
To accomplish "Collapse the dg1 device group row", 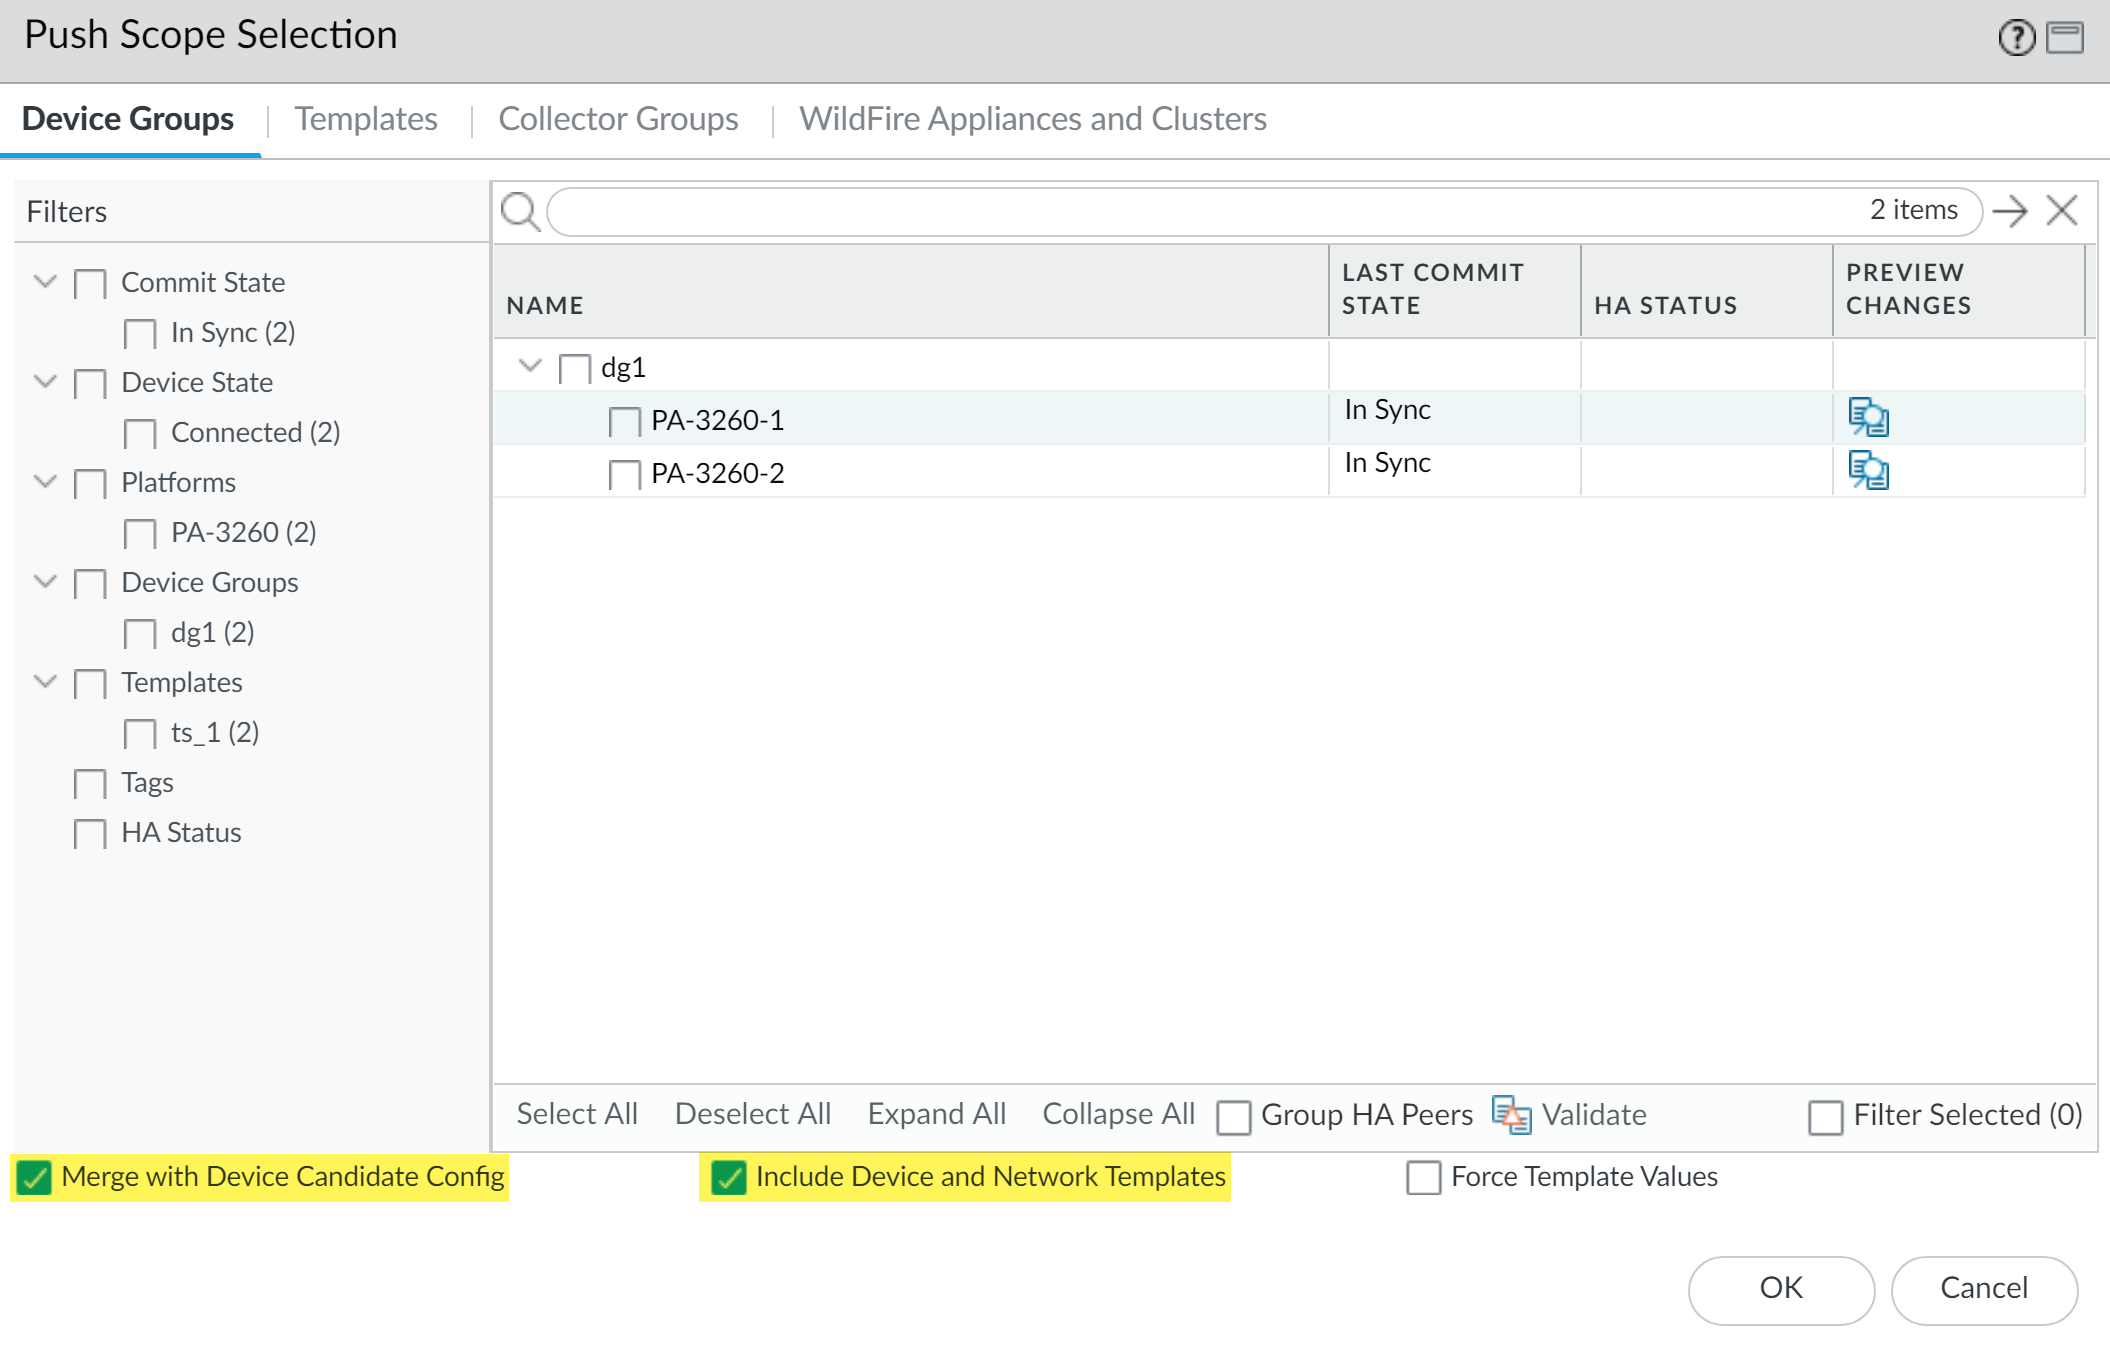I will pyautogui.click(x=530, y=366).
